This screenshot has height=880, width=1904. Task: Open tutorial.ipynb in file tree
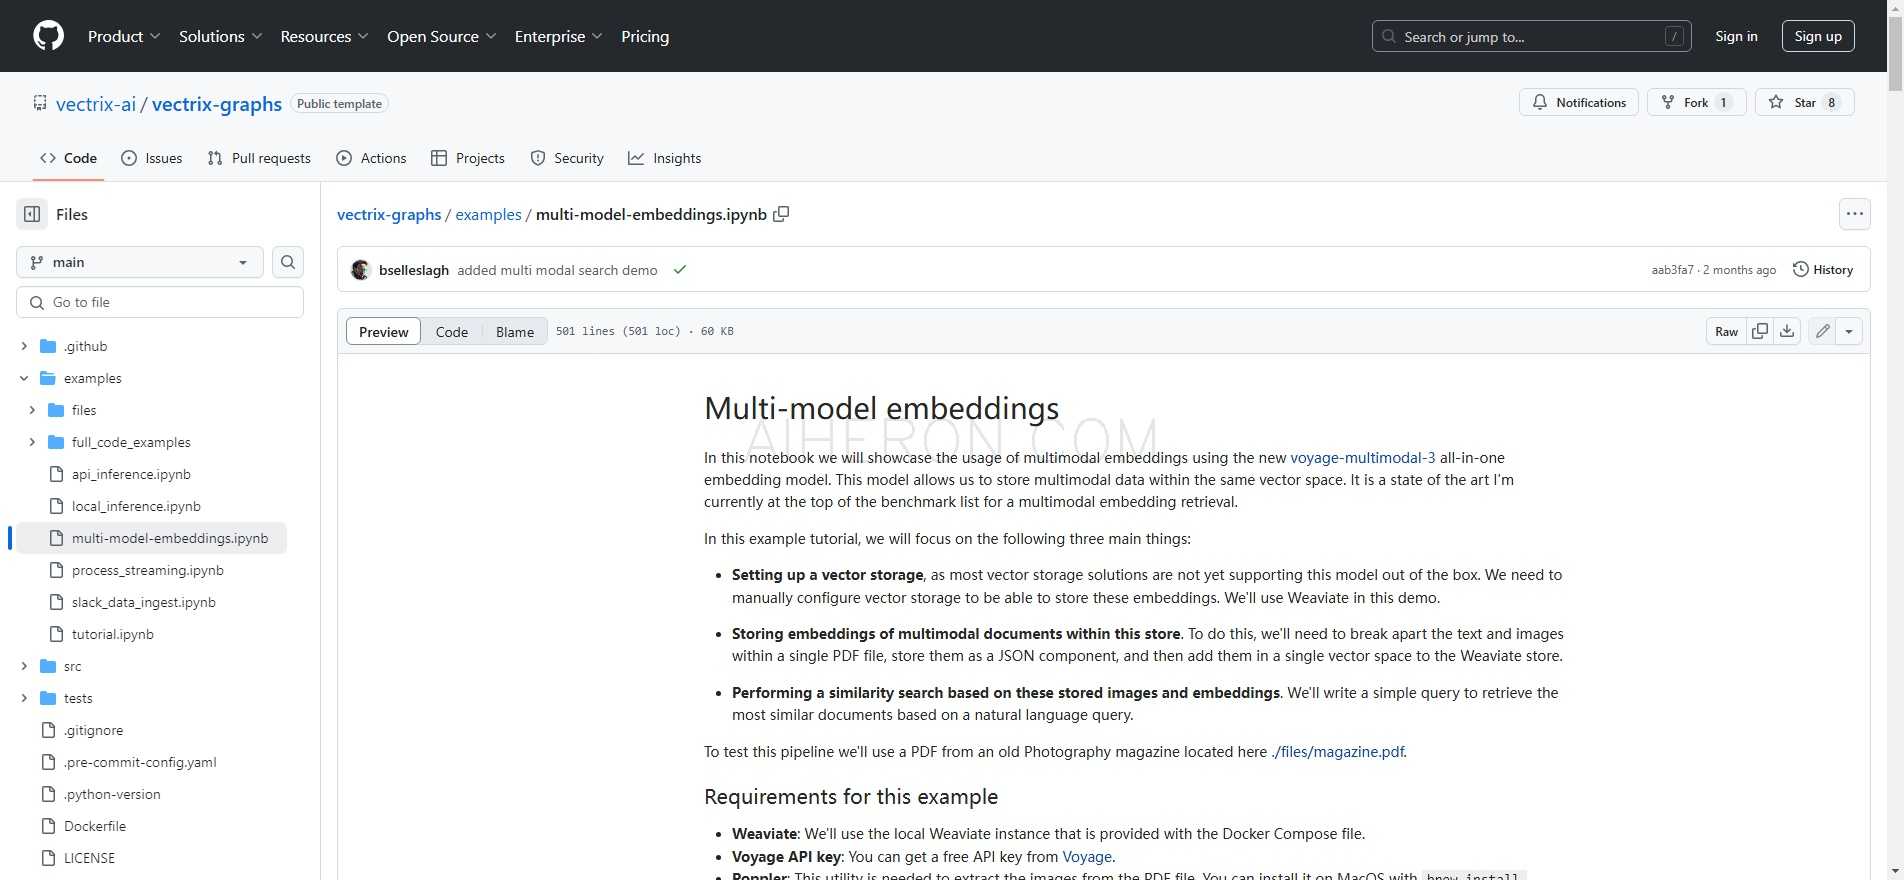pyautogui.click(x=113, y=634)
